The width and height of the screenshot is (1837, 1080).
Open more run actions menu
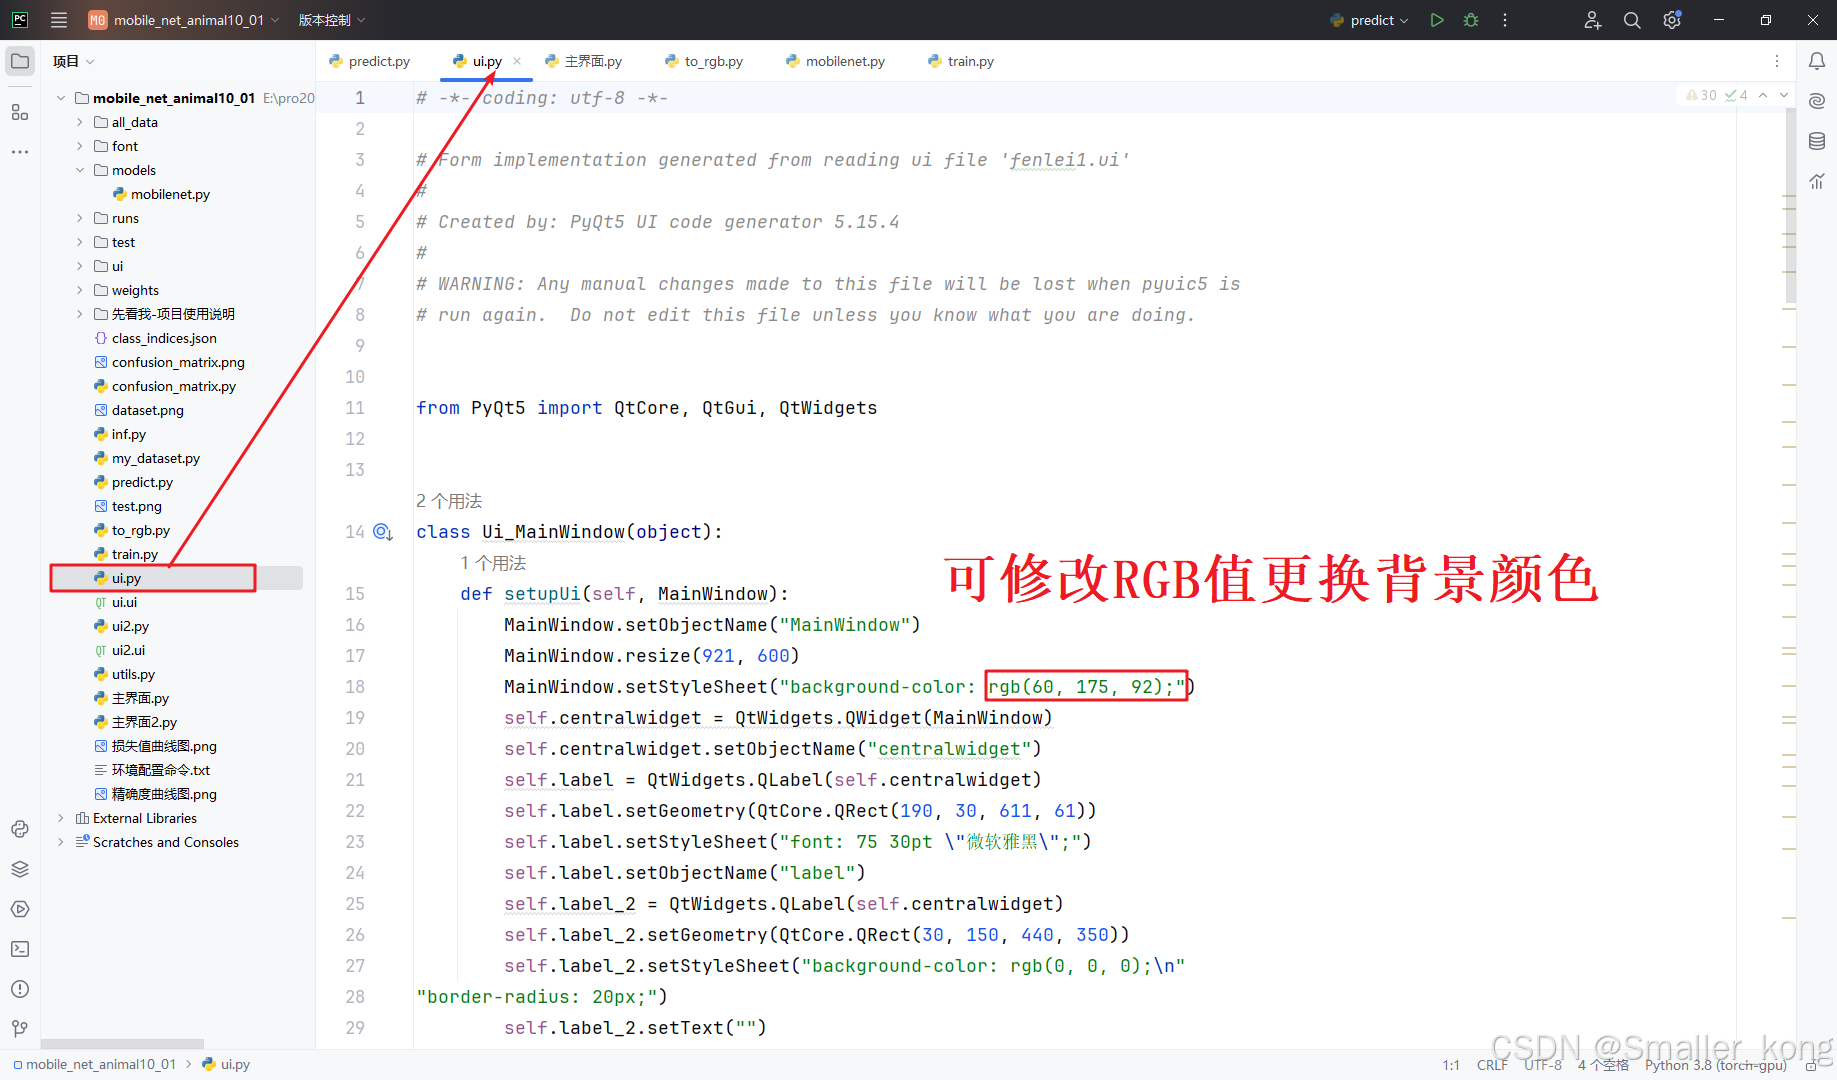point(1505,20)
